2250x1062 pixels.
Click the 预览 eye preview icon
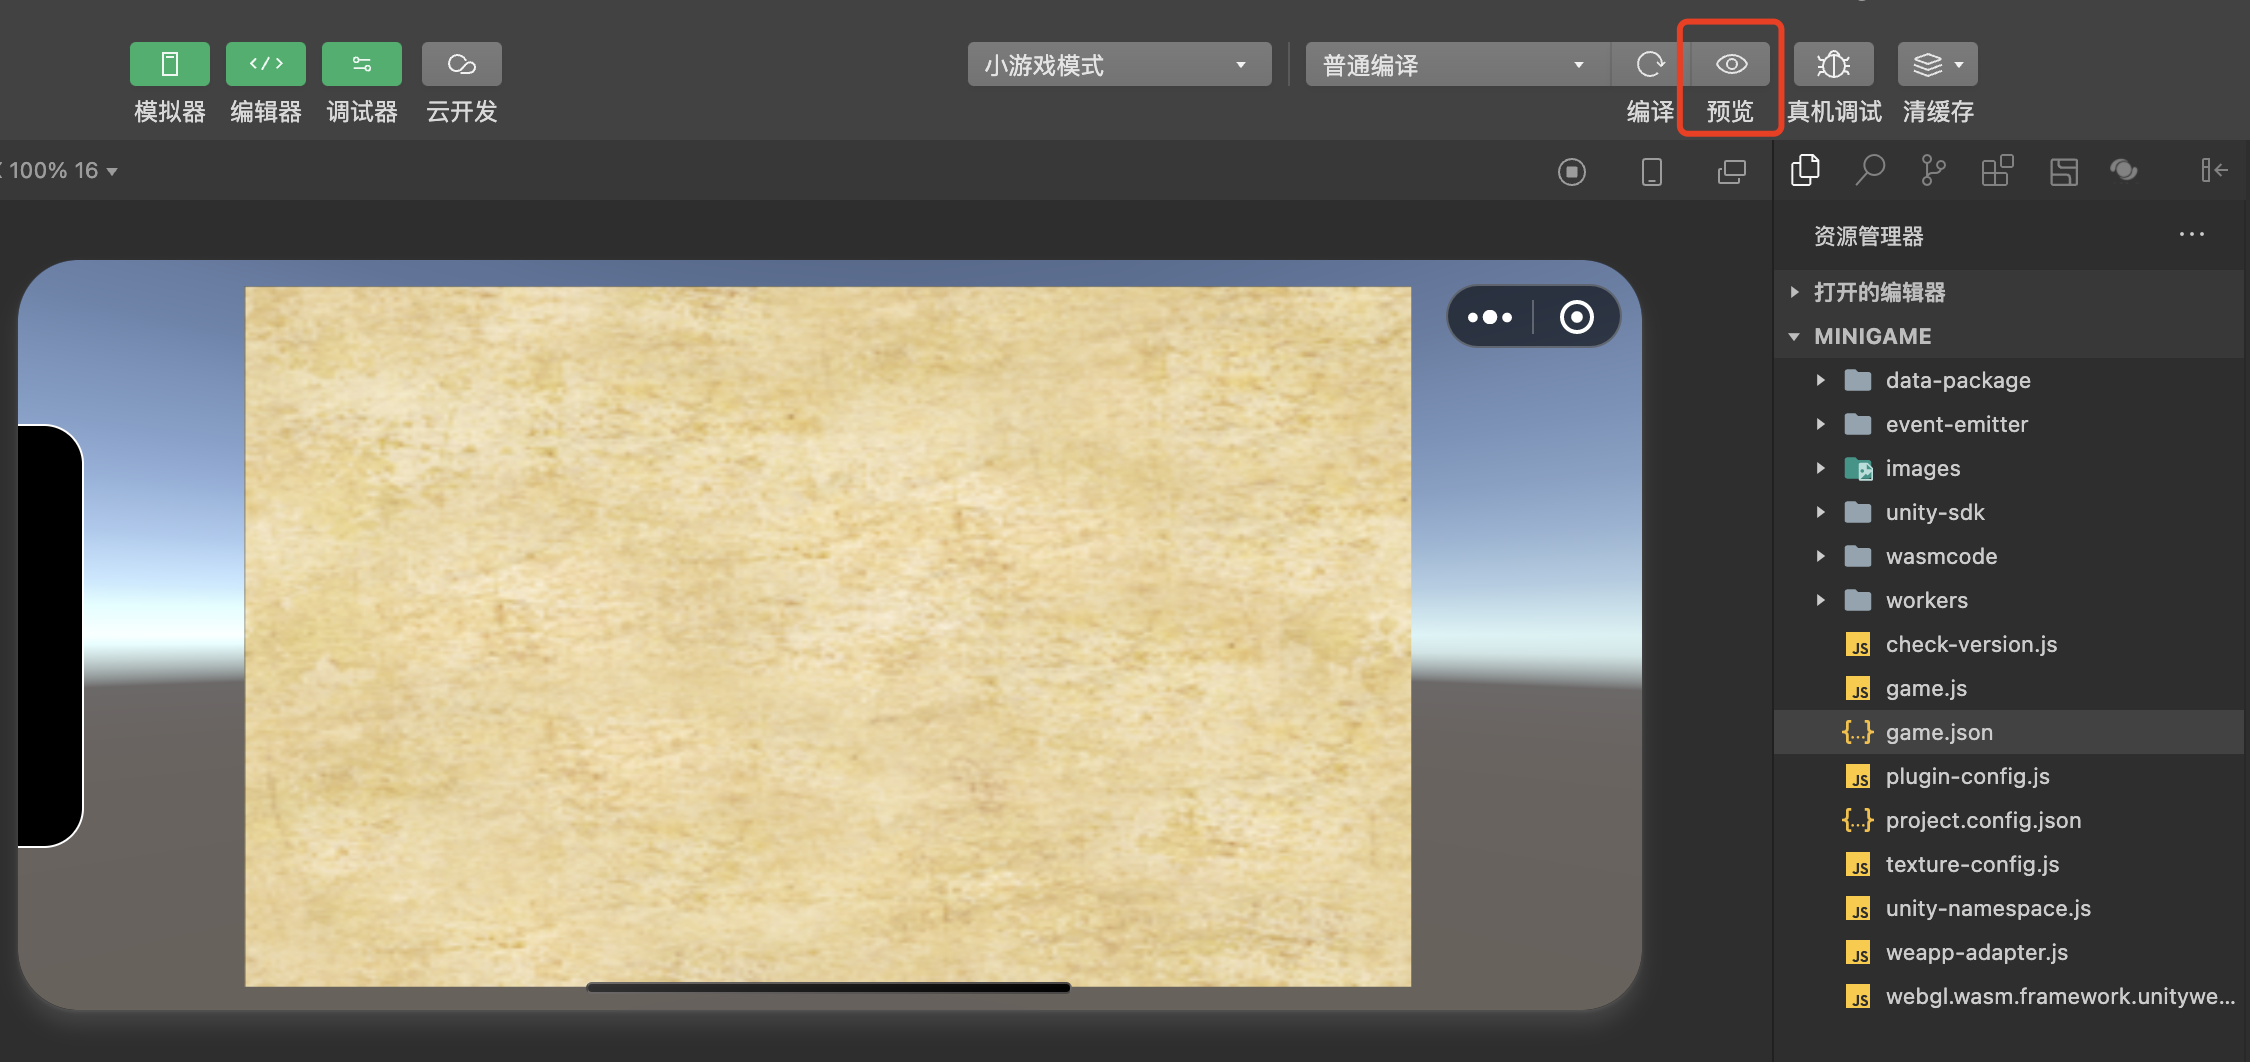1731,65
